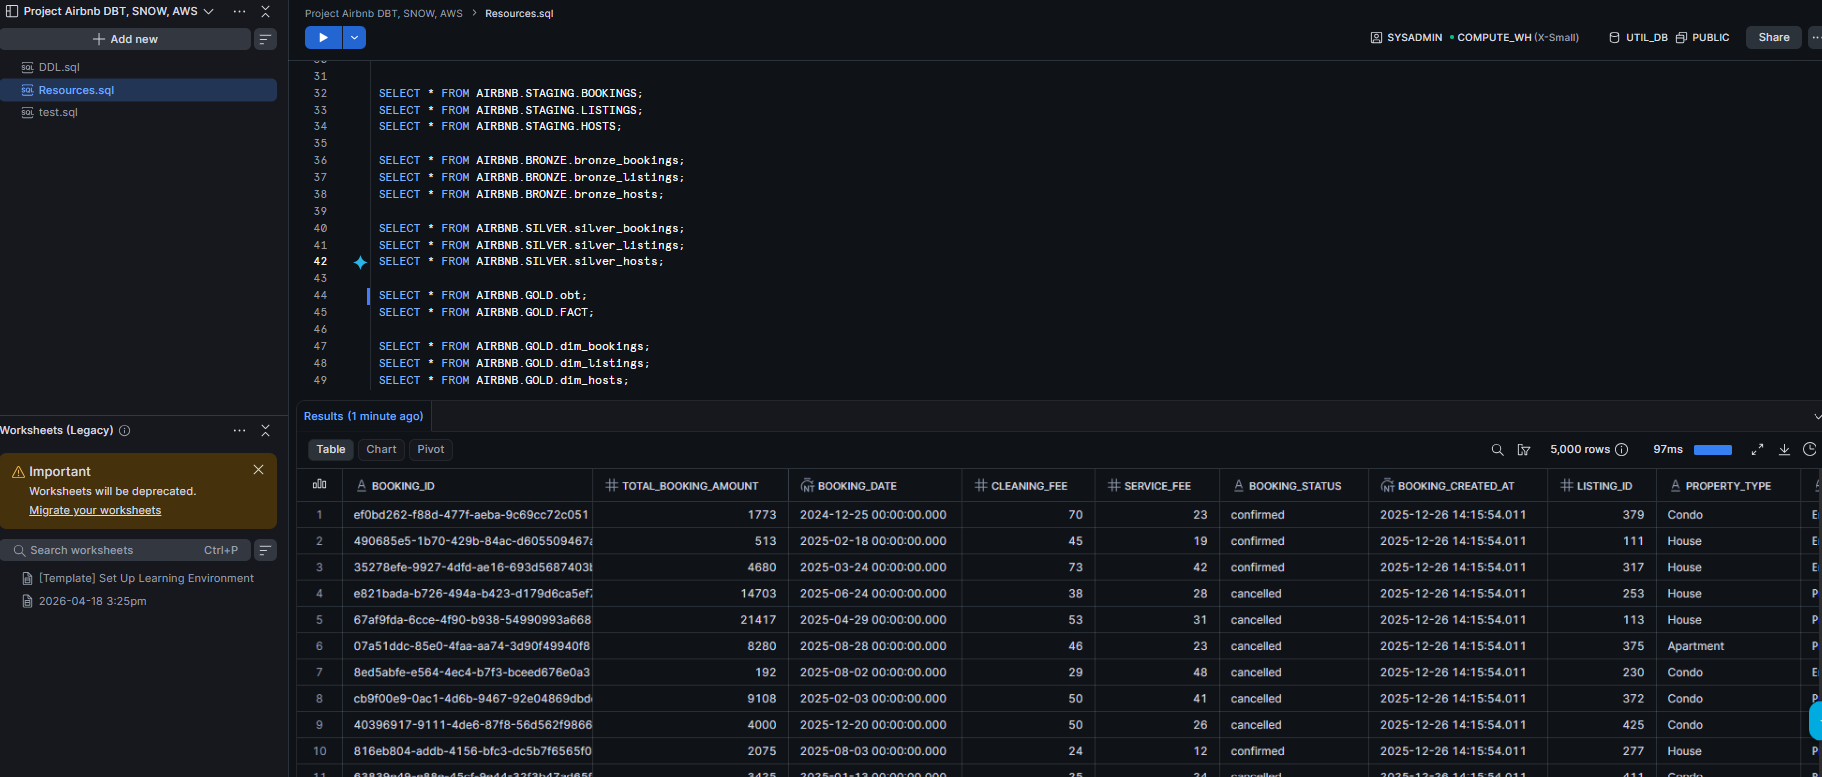
Task: Click the Add new button
Action: (125, 39)
